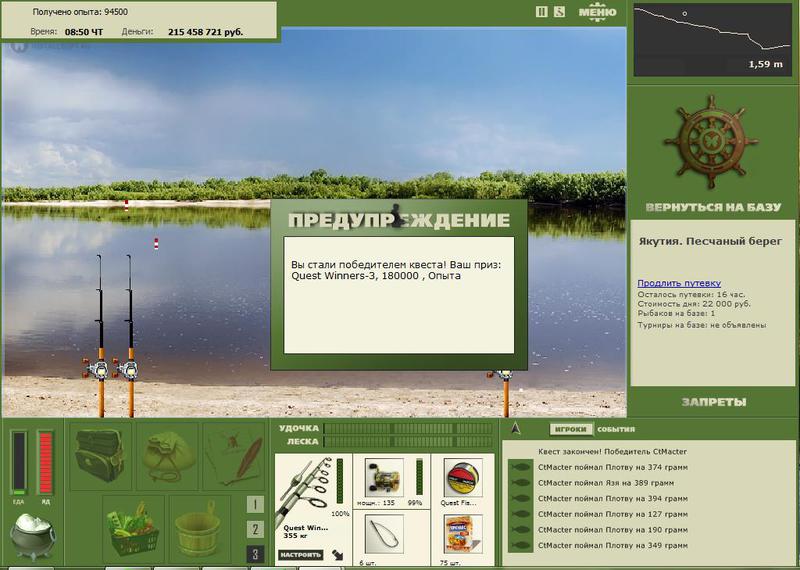Click the S icon beside the pause button
800x570 pixels.
[x=559, y=11]
